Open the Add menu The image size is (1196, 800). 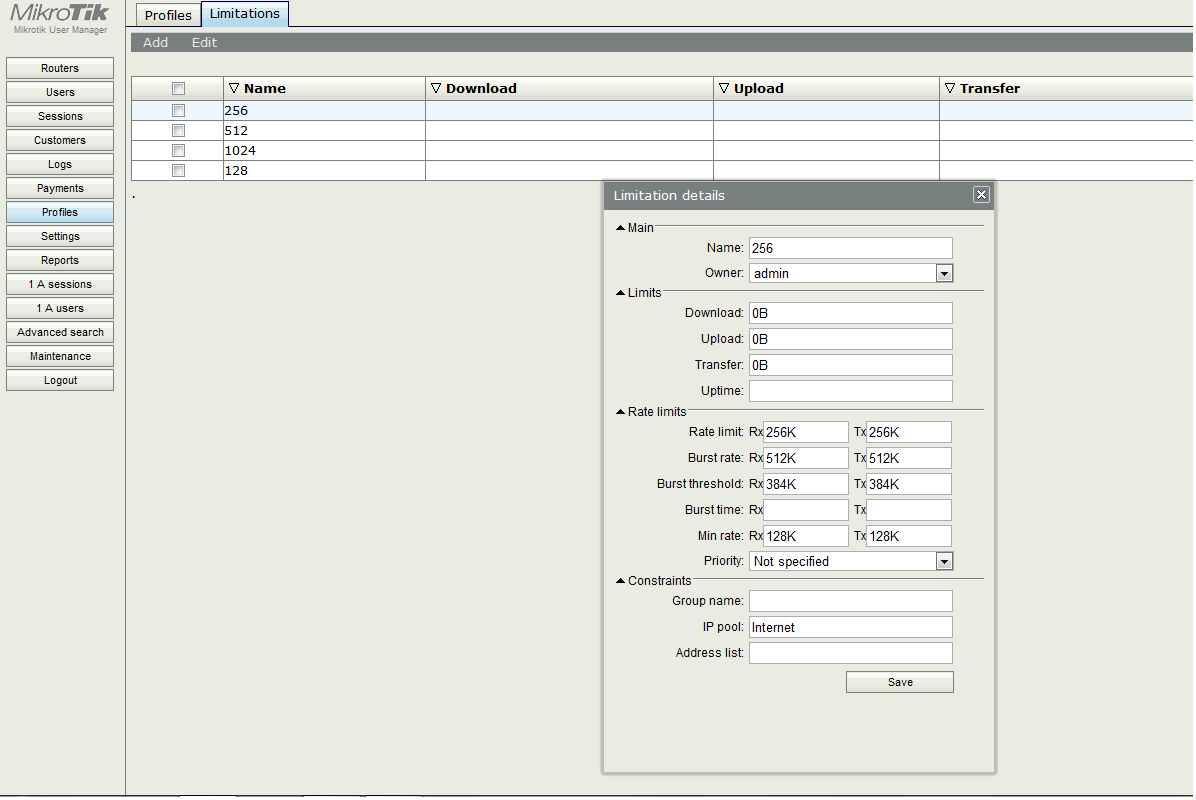pyautogui.click(x=155, y=42)
